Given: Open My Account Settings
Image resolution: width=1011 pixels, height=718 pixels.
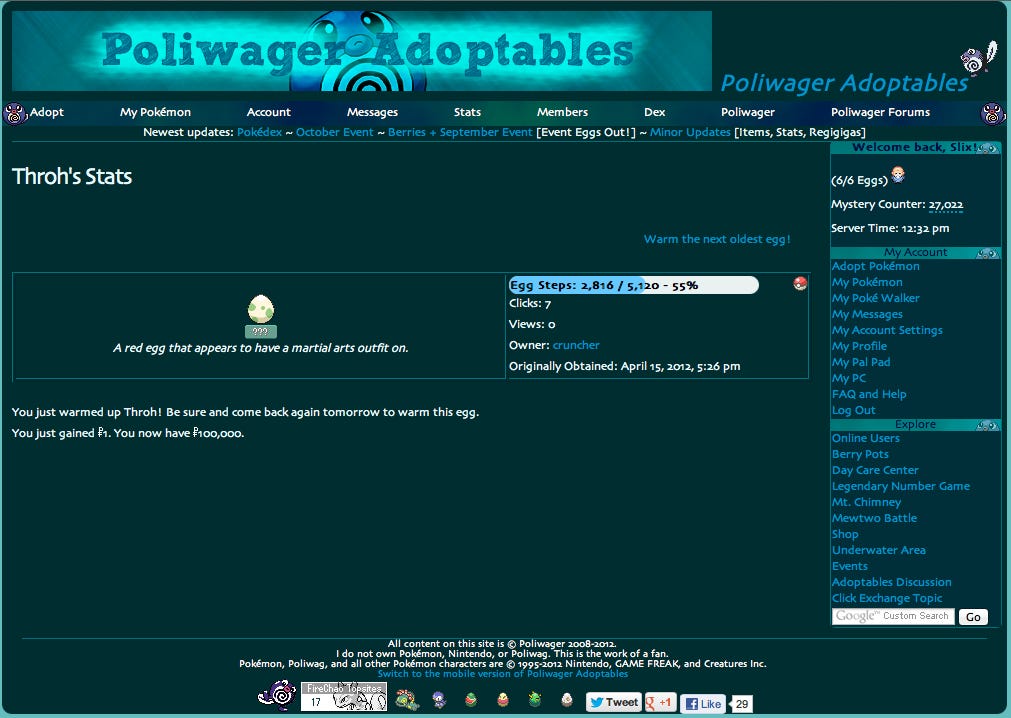Looking at the screenshot, I should [x=887, y=330].
